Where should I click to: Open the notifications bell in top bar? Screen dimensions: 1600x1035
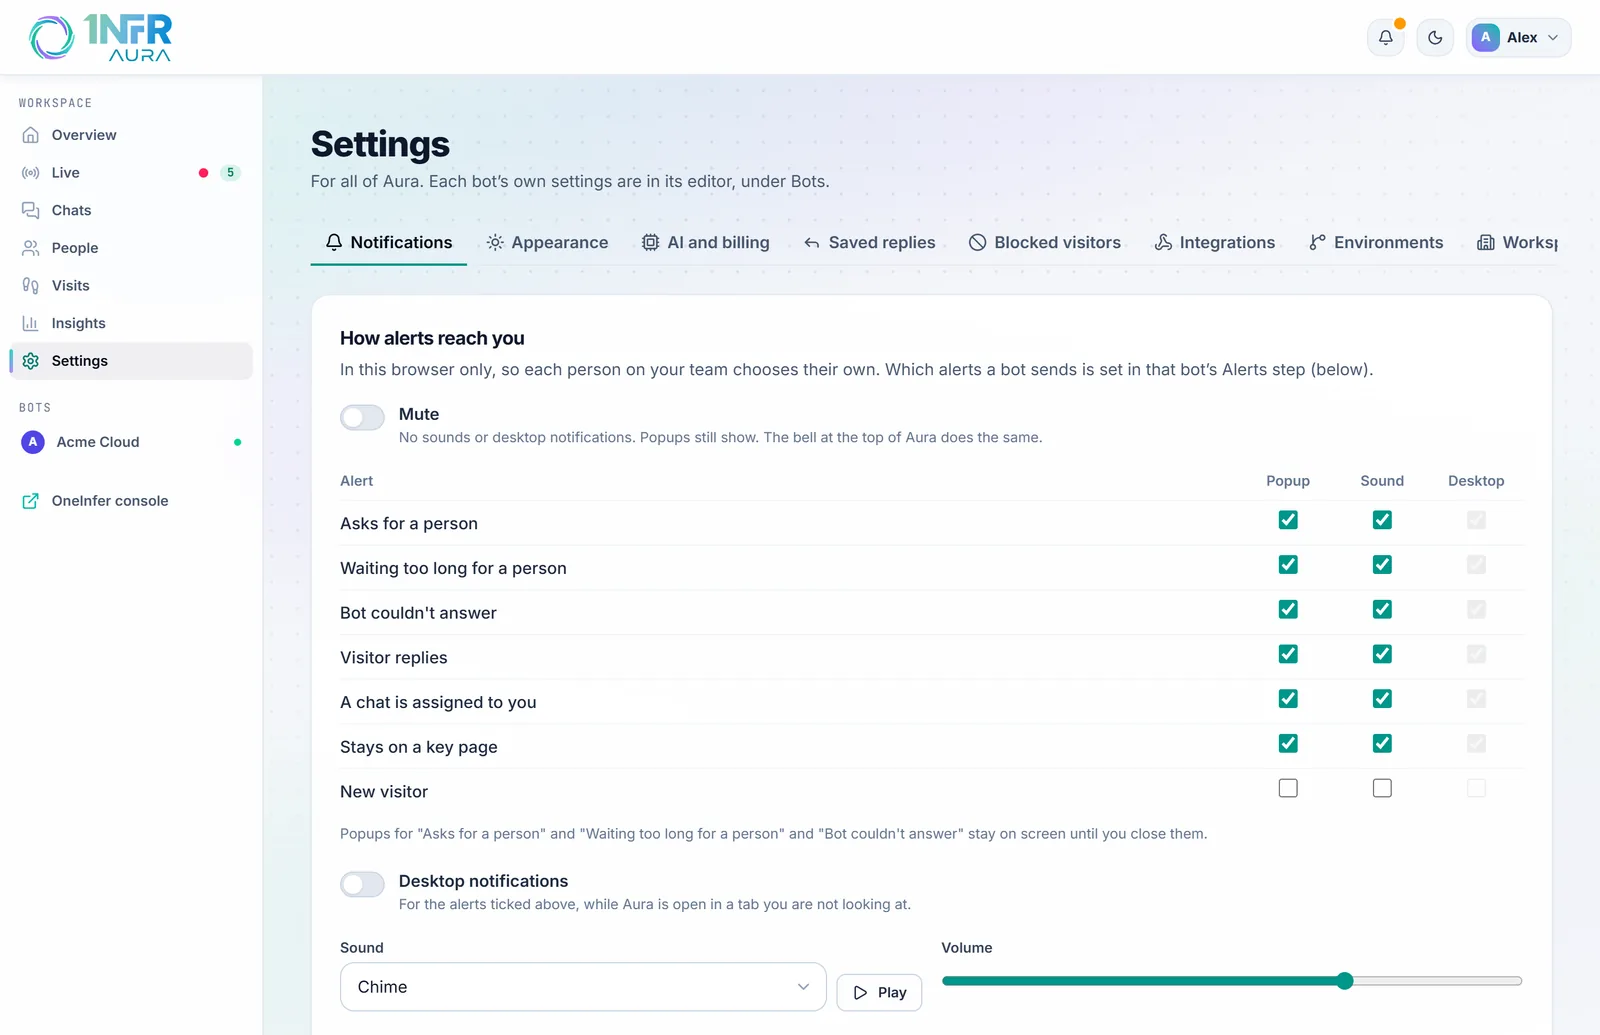point(1385,38)
